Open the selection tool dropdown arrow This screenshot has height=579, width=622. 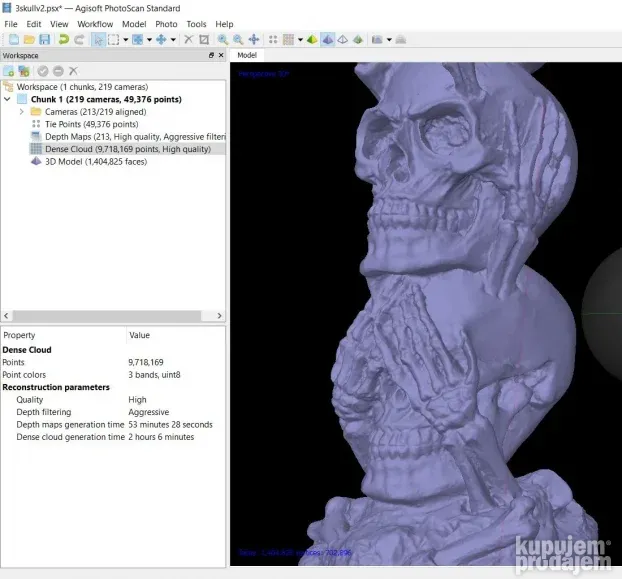pyautogui.click(x=125, y=40)
